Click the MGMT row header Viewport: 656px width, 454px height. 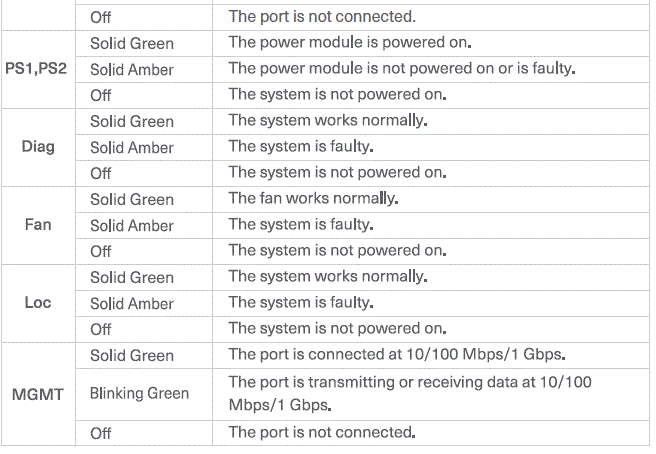click(x=38, y=394)
